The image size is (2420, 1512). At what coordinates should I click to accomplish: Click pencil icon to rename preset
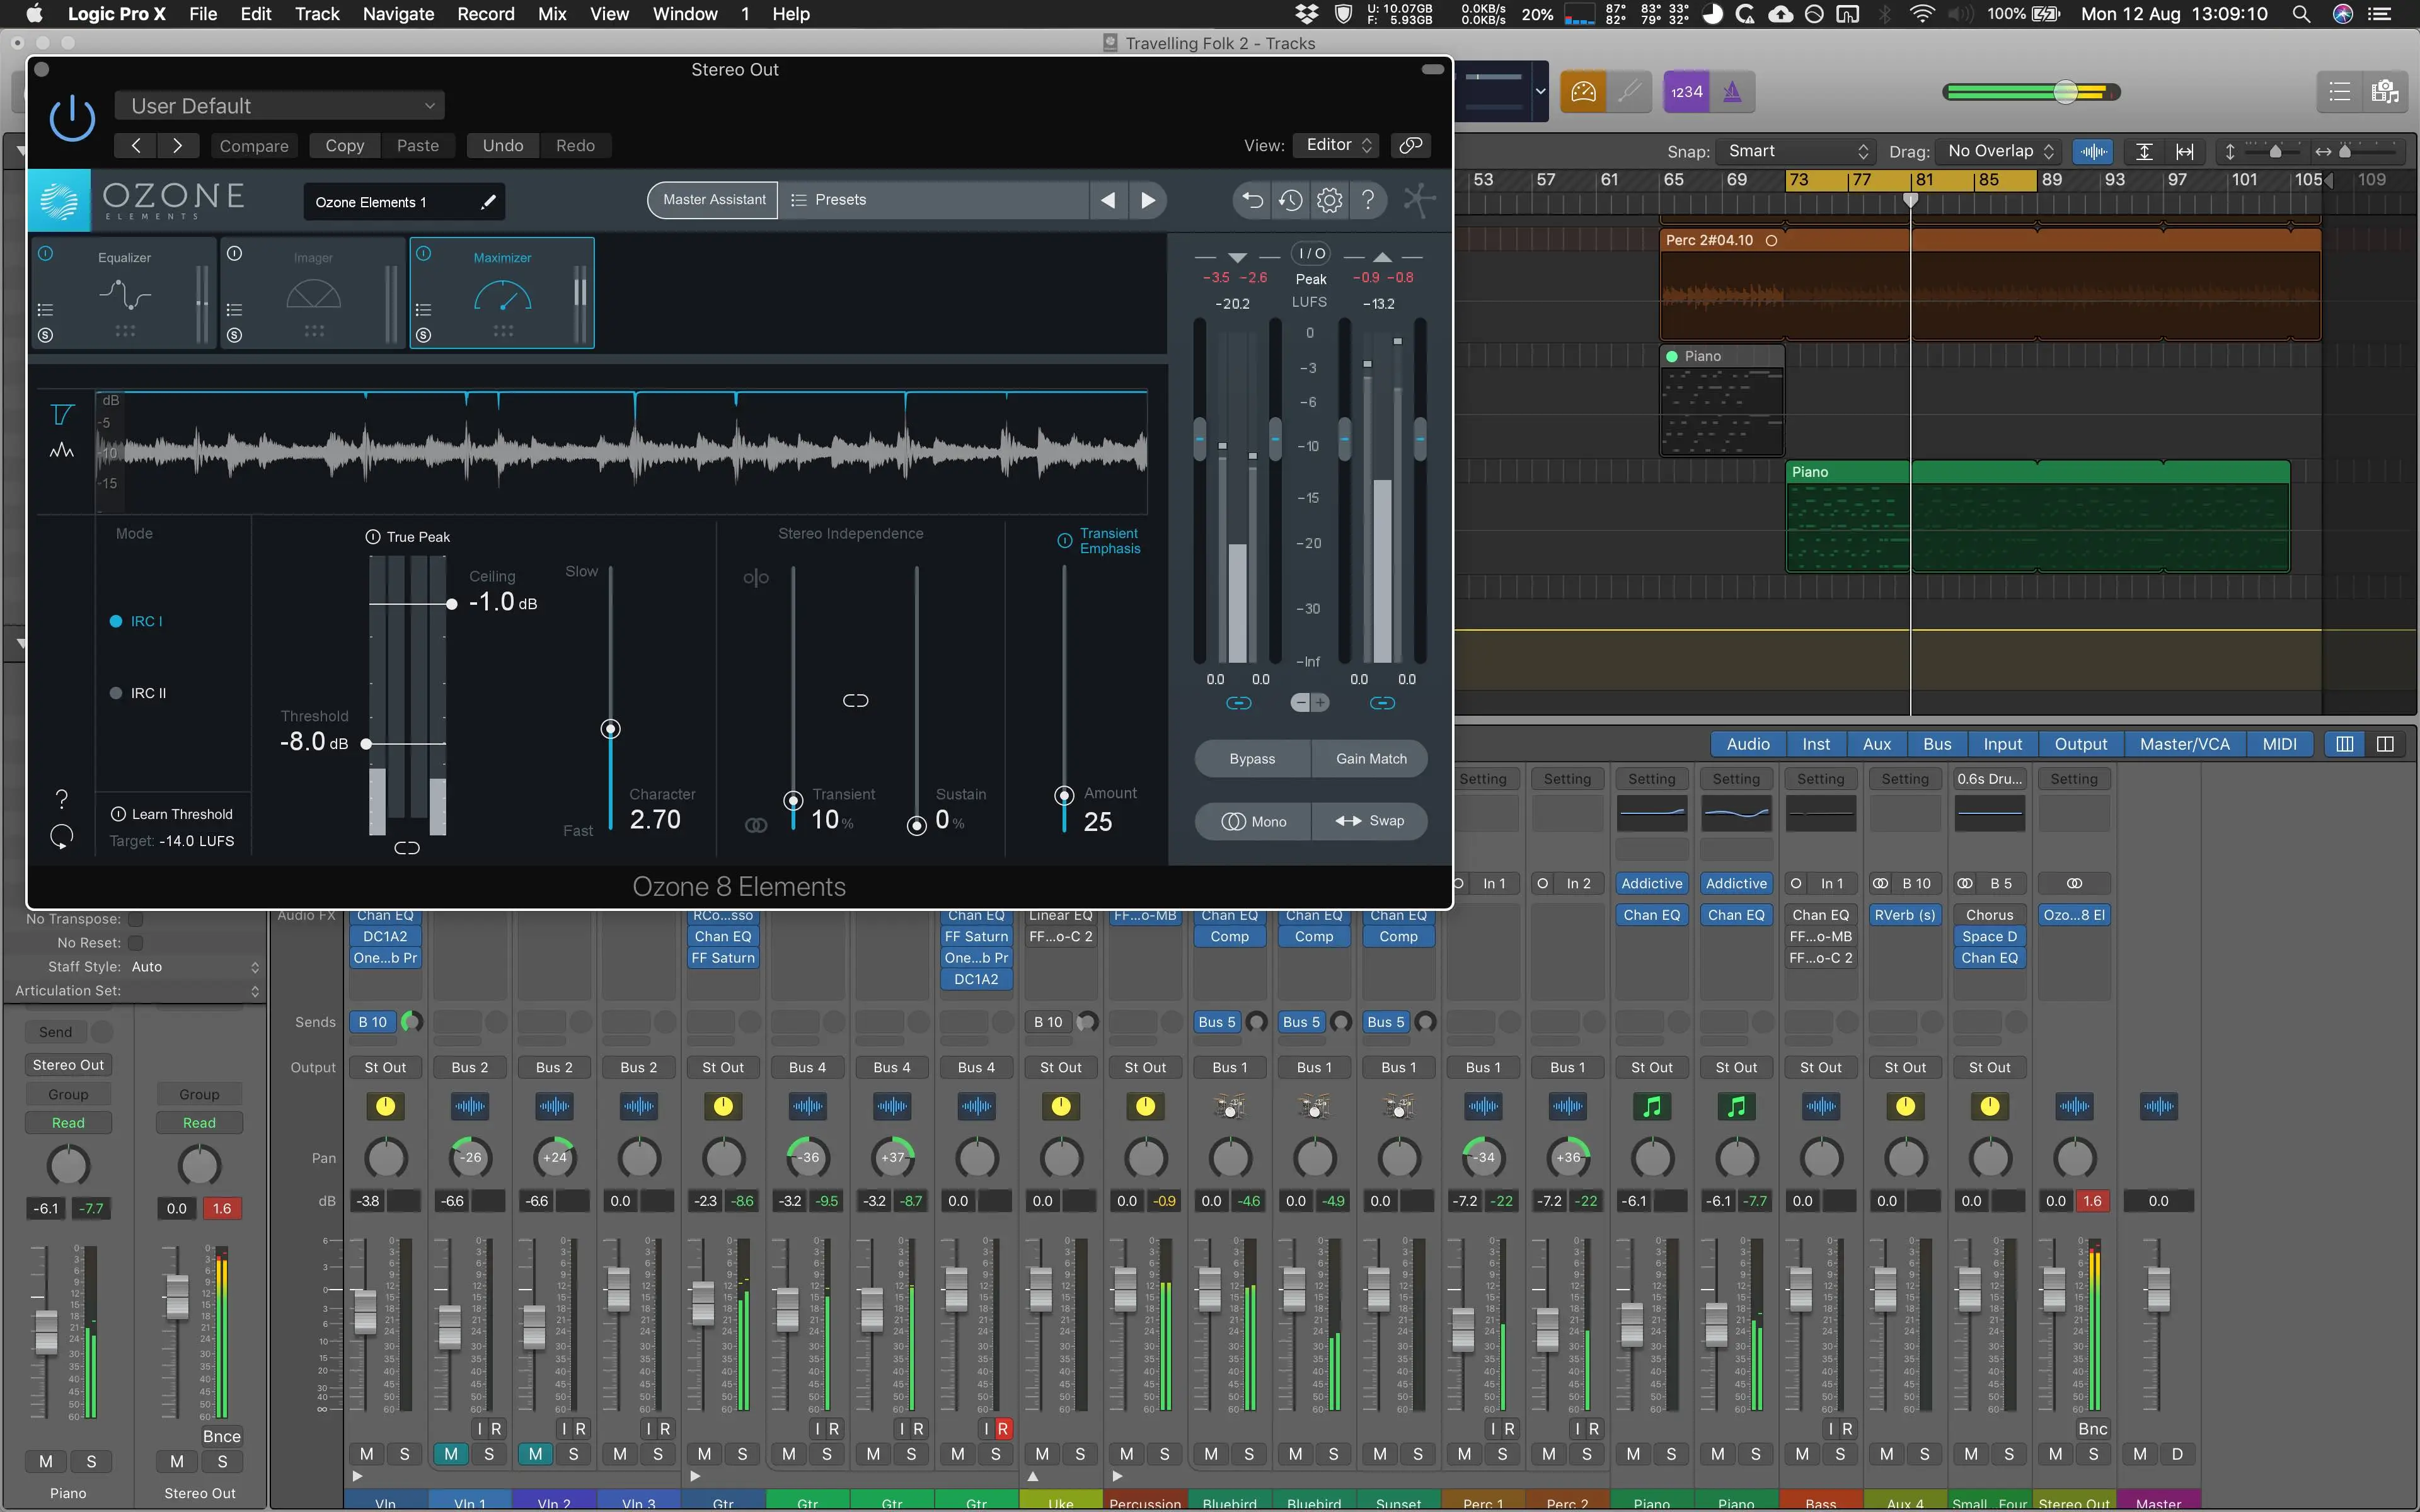488,202
